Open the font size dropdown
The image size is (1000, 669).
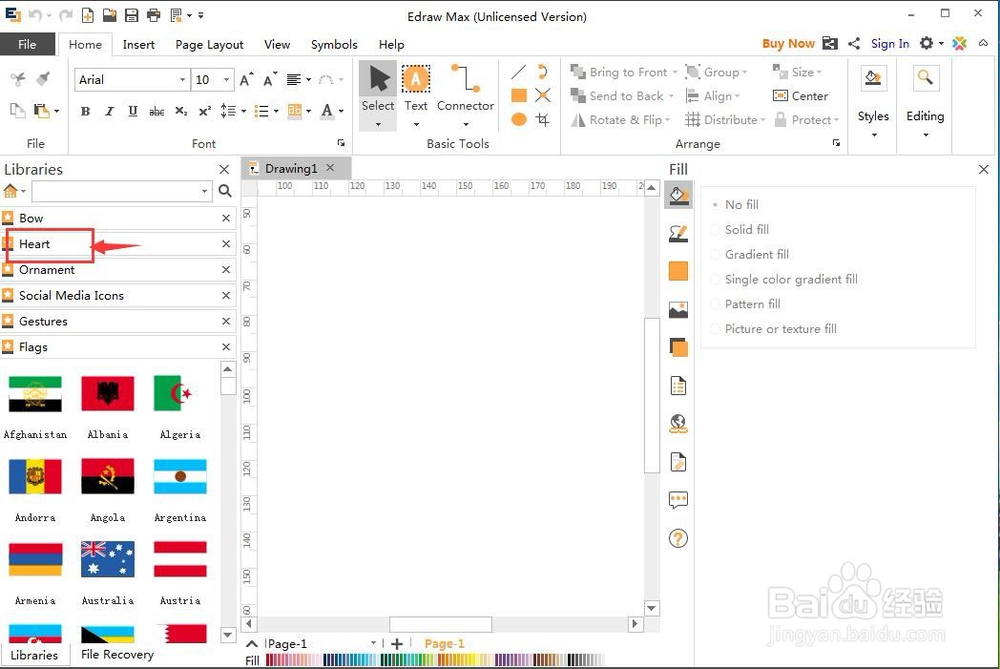point(226,80)
